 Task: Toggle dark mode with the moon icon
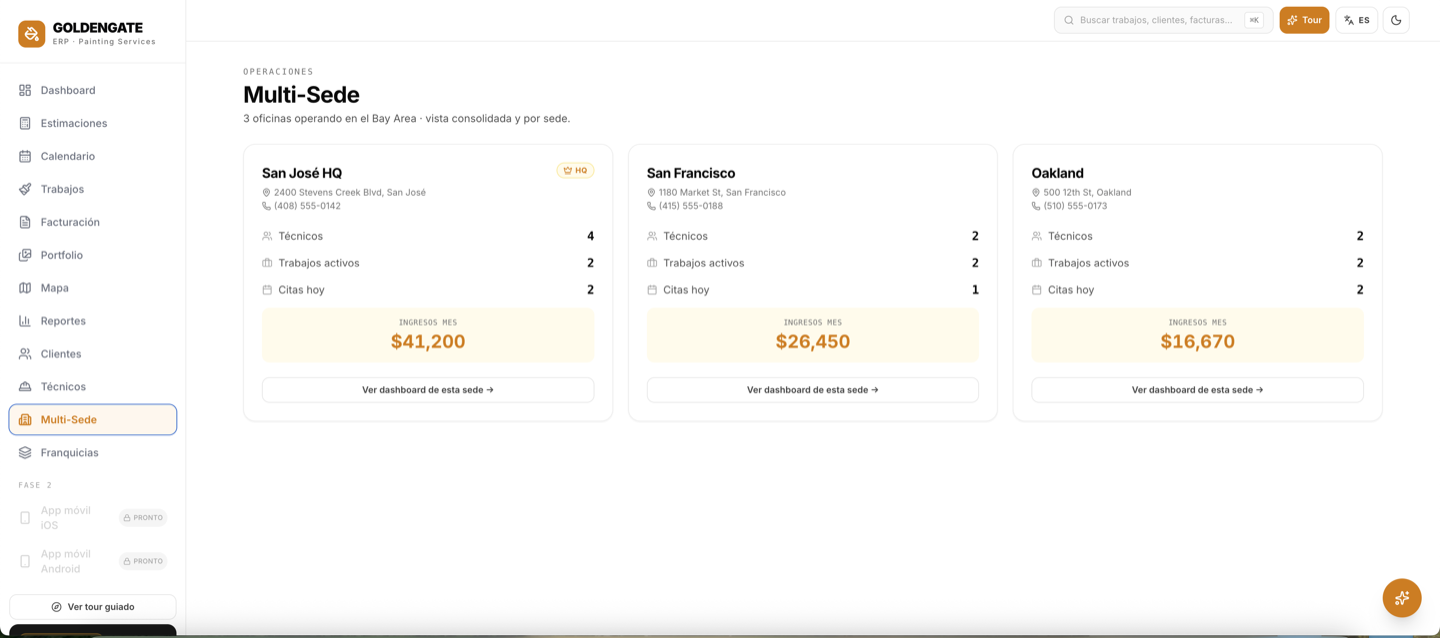pos(1396,20)
